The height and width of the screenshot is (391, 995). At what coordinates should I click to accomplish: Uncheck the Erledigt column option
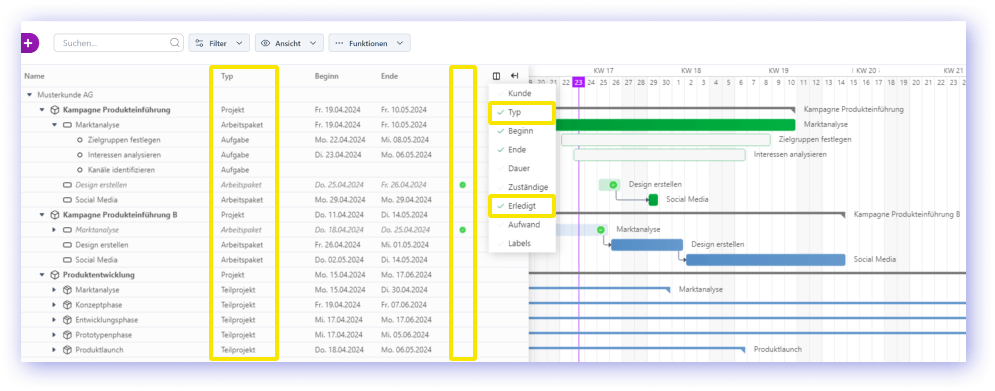pos(522,206)
